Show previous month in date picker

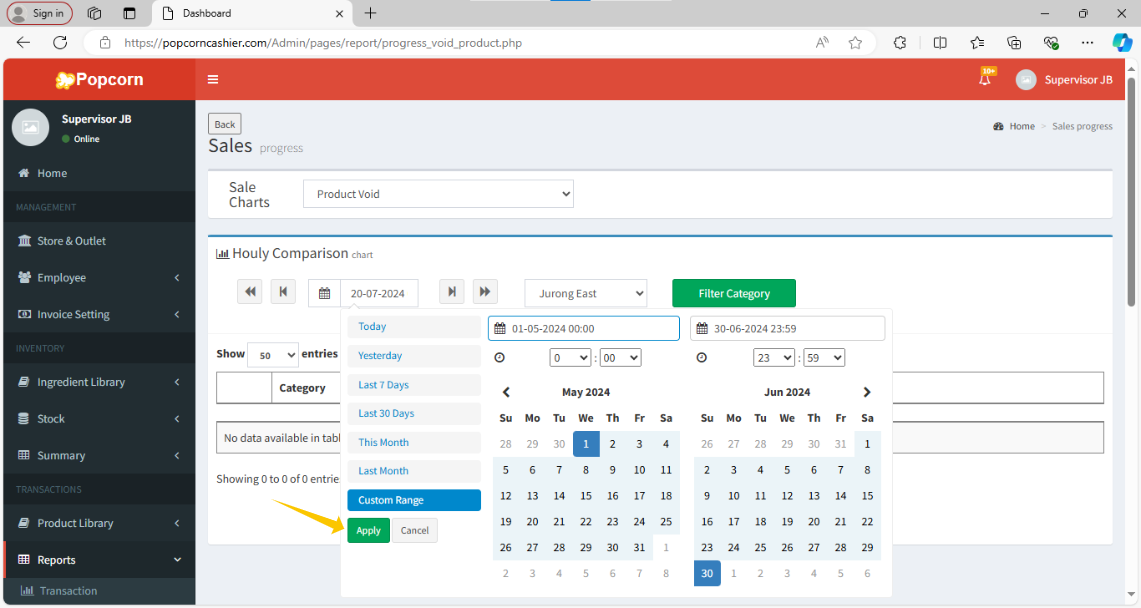506,392
